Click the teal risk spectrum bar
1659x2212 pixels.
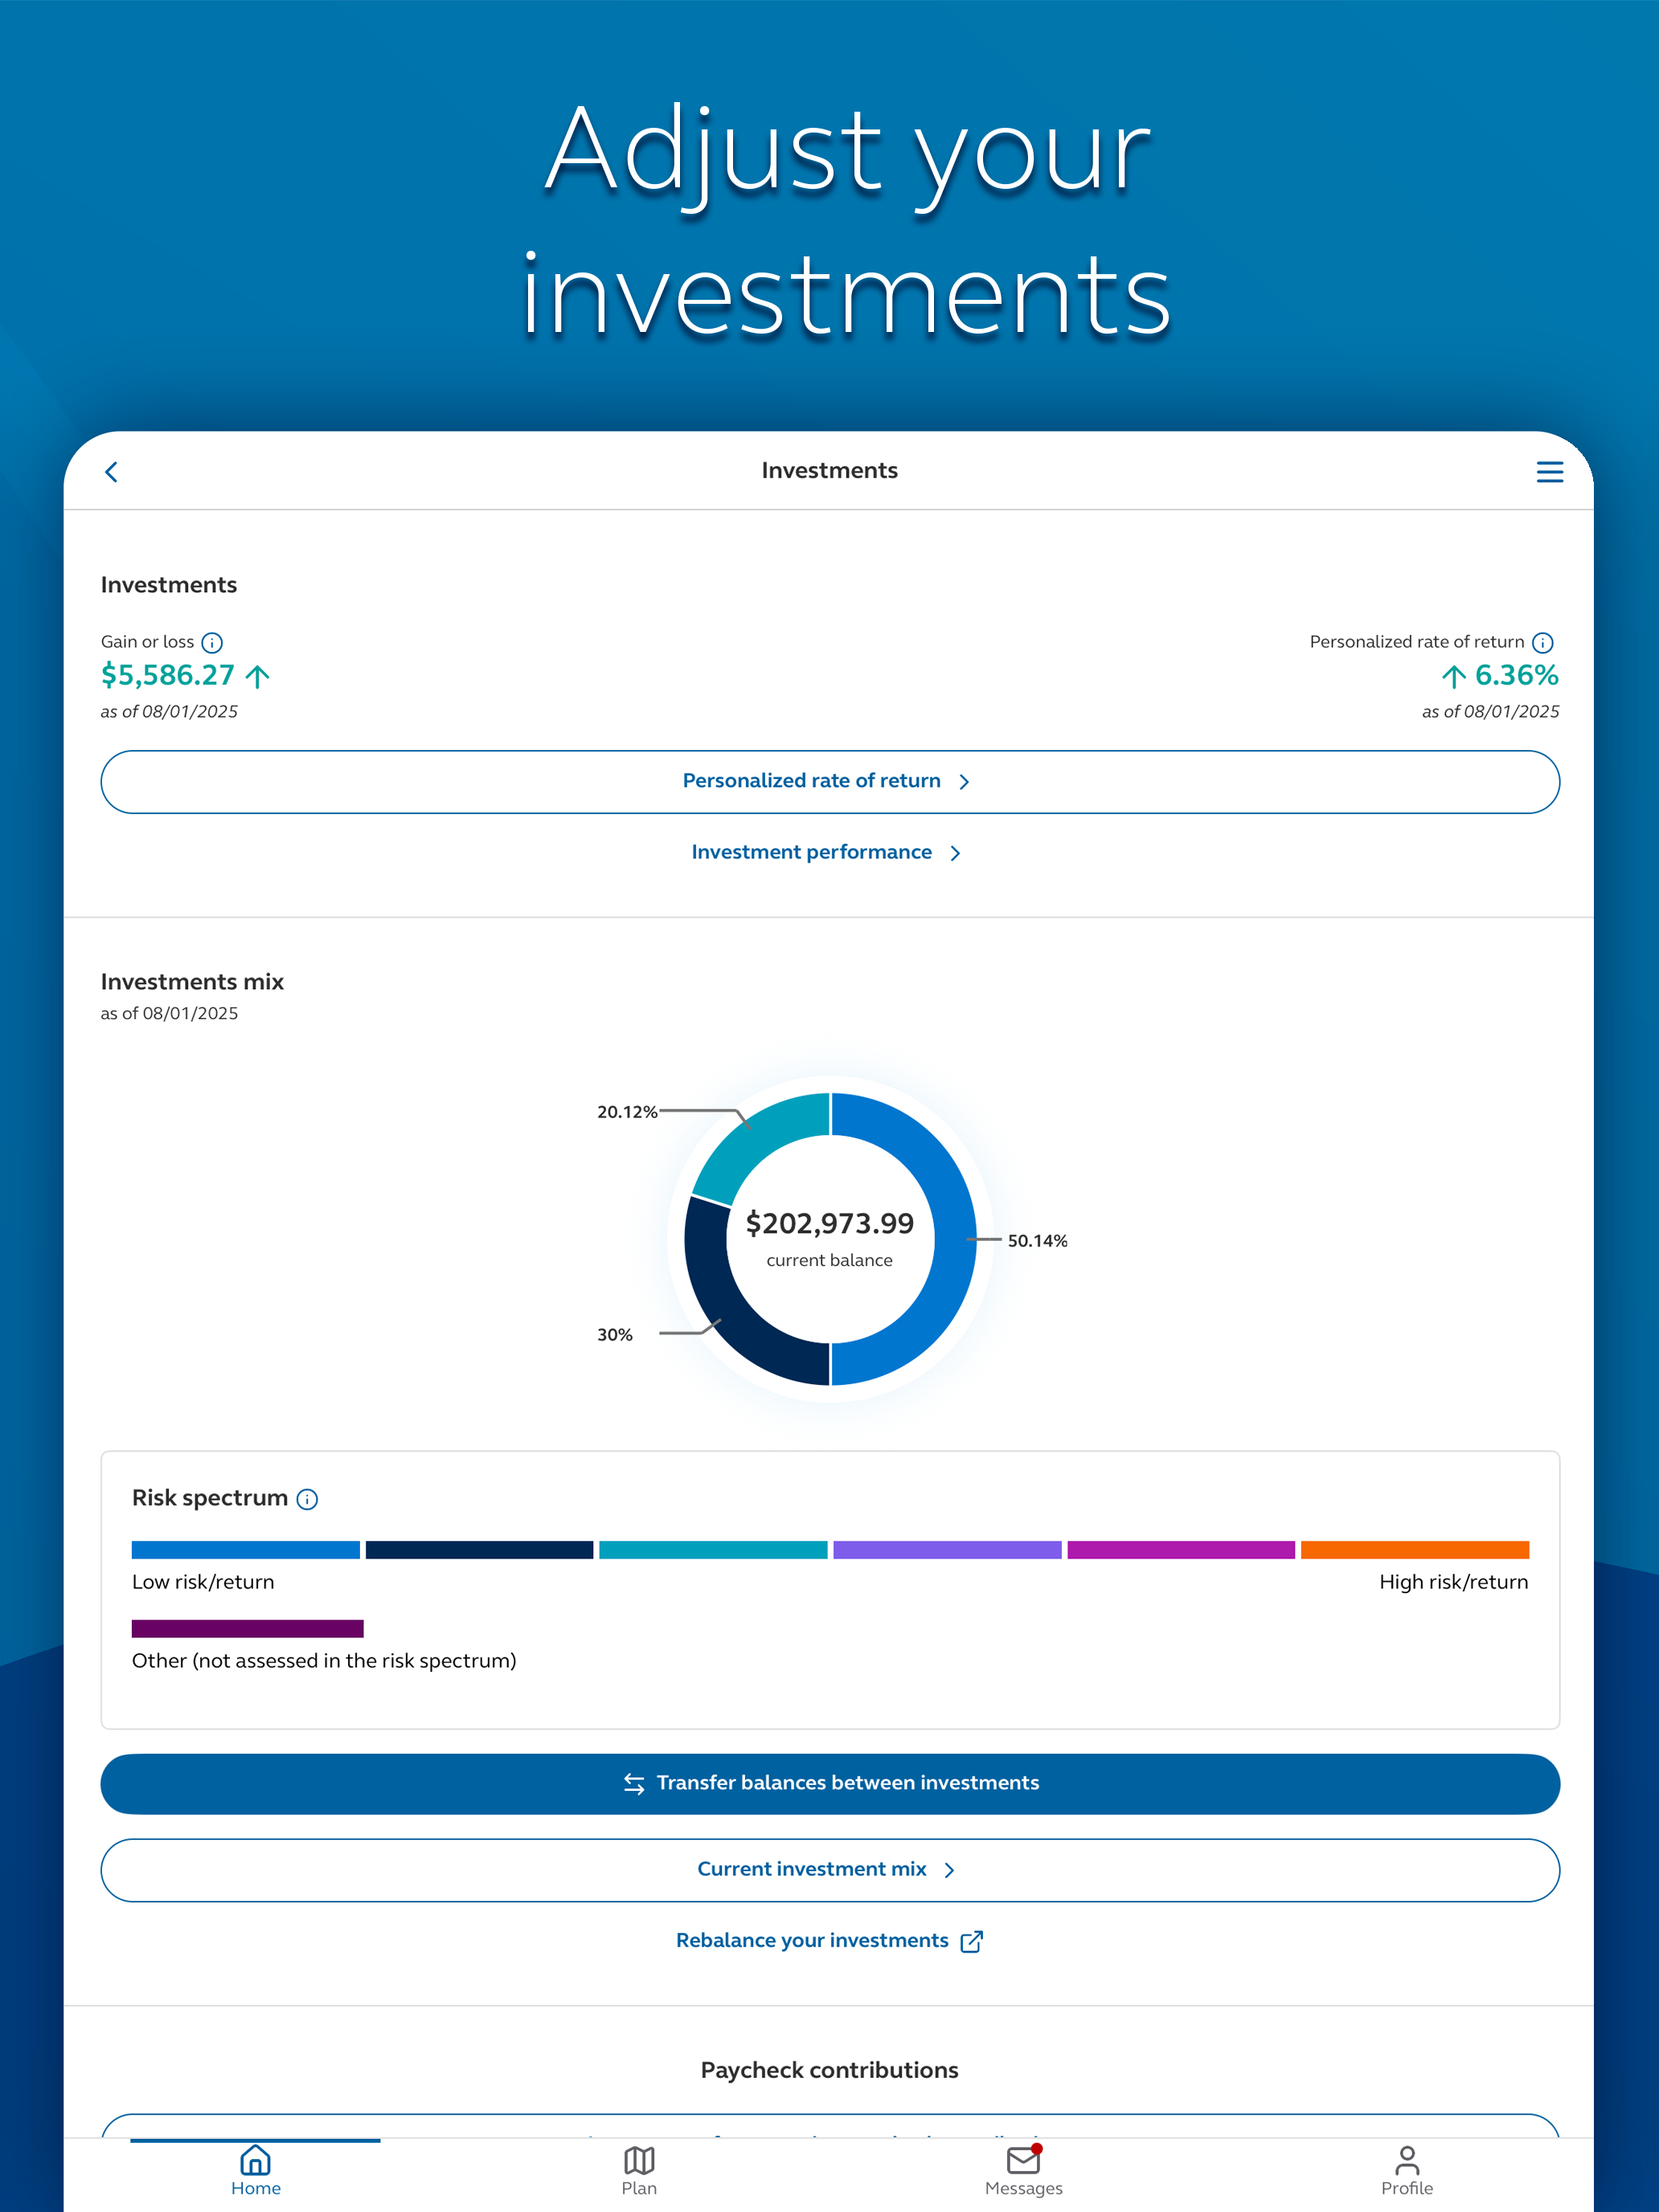tap(713, 1550)
